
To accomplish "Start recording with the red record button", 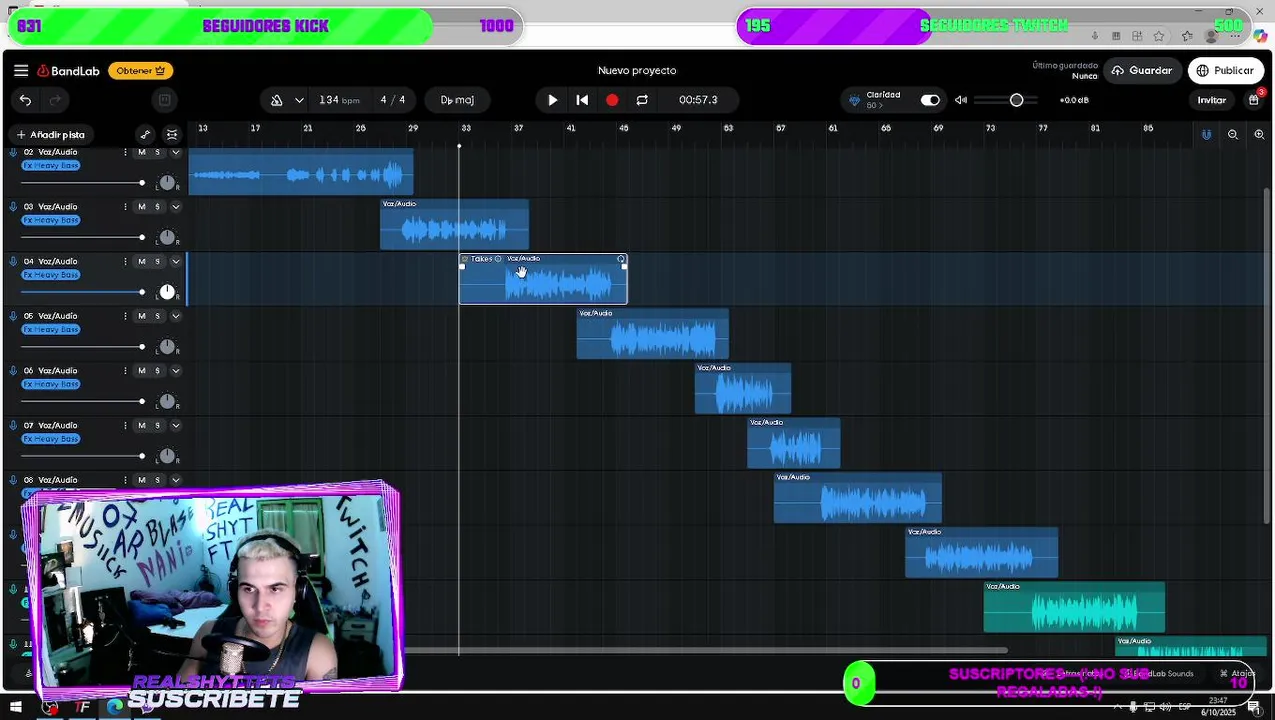I will tap(612, 100).
